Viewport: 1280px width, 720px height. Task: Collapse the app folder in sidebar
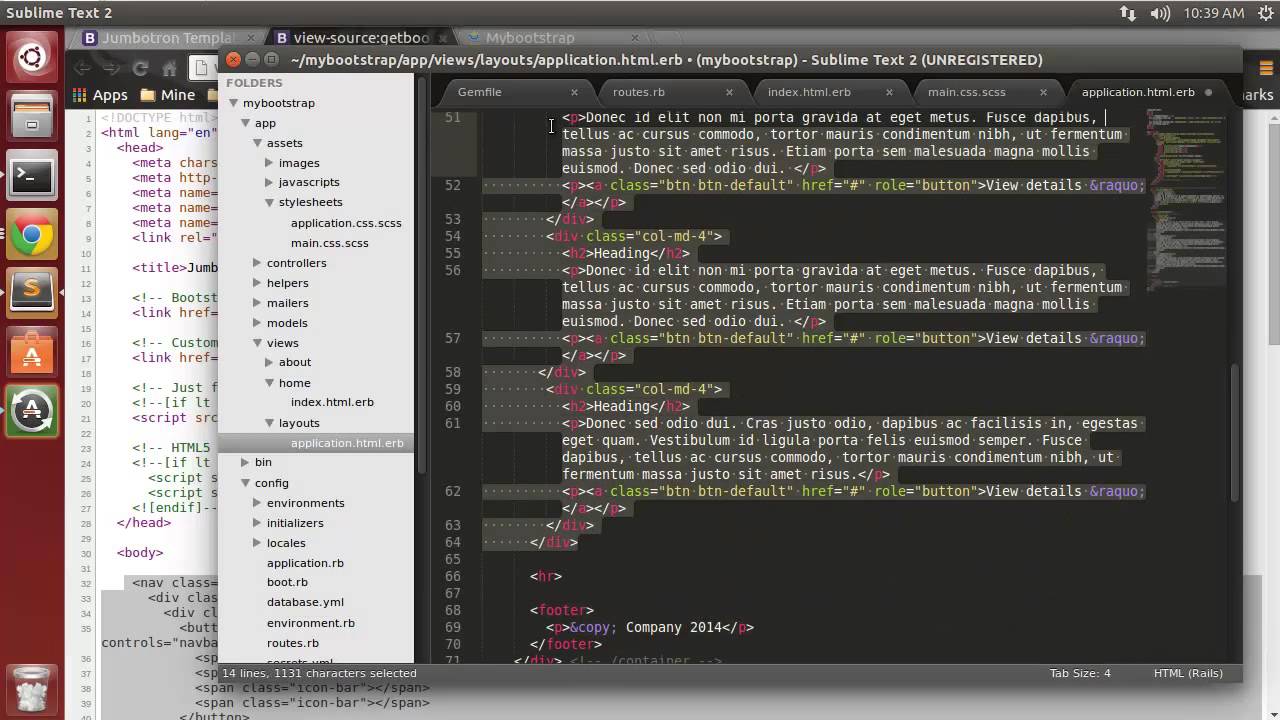coord(246,123)
